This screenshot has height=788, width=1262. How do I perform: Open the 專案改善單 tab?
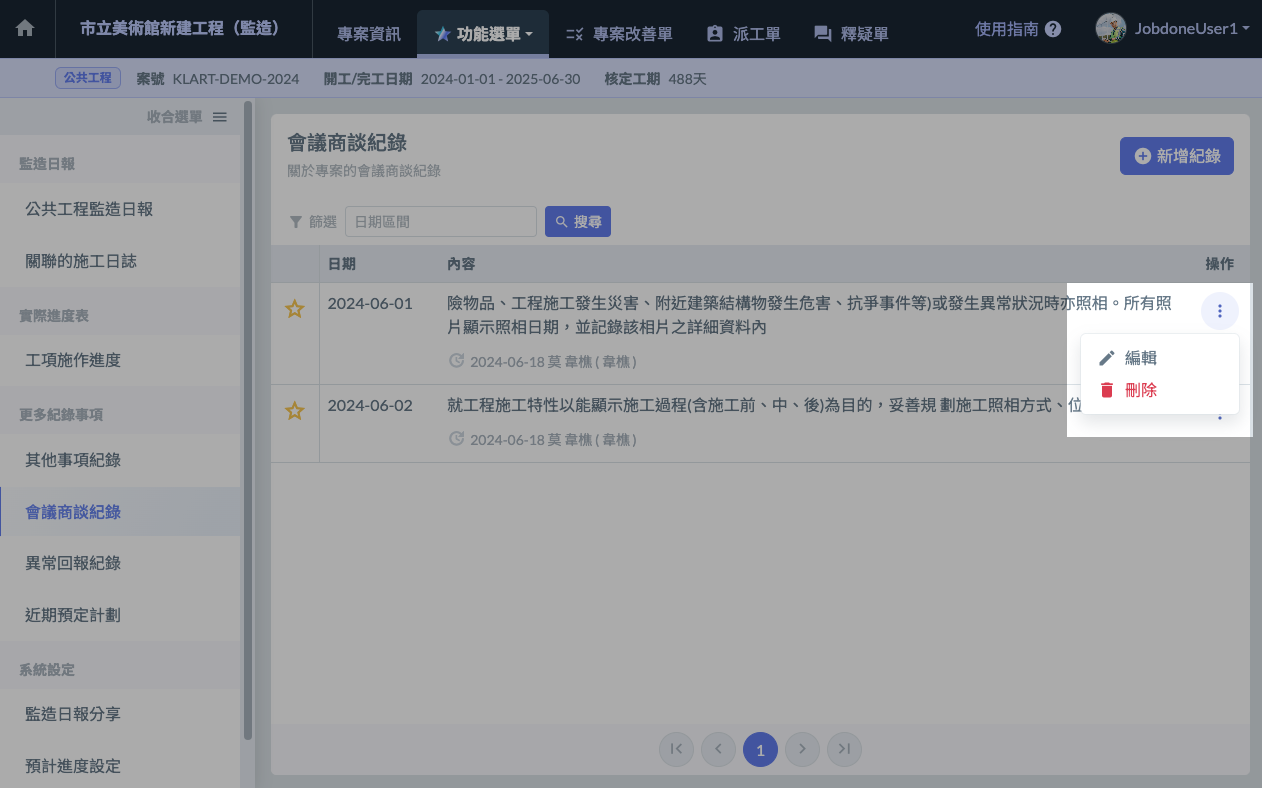coord(618,34)
